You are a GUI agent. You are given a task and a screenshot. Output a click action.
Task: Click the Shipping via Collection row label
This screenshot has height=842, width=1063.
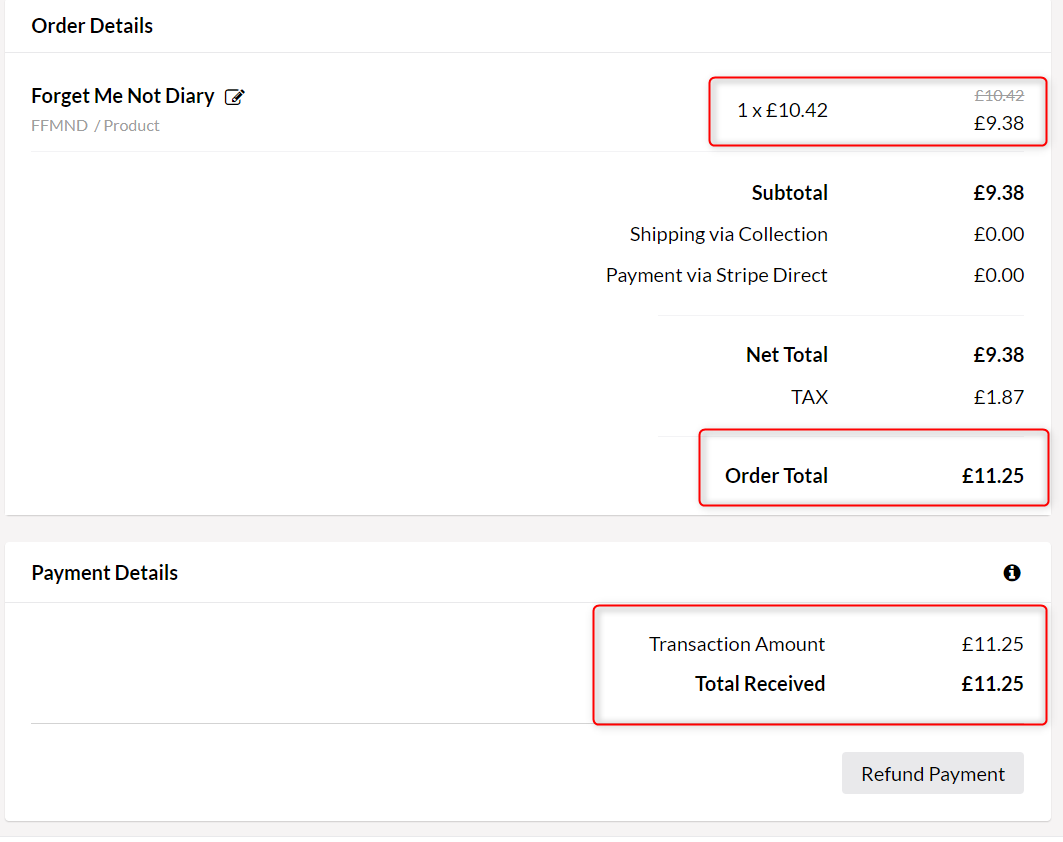click(729, 235)
